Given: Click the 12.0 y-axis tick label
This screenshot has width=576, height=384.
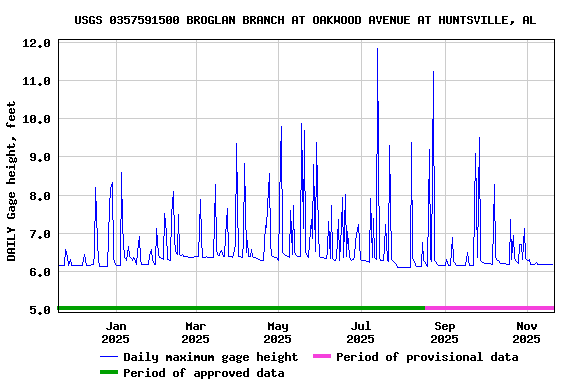Looking at the screenshot, I should (x=36, y=43).
